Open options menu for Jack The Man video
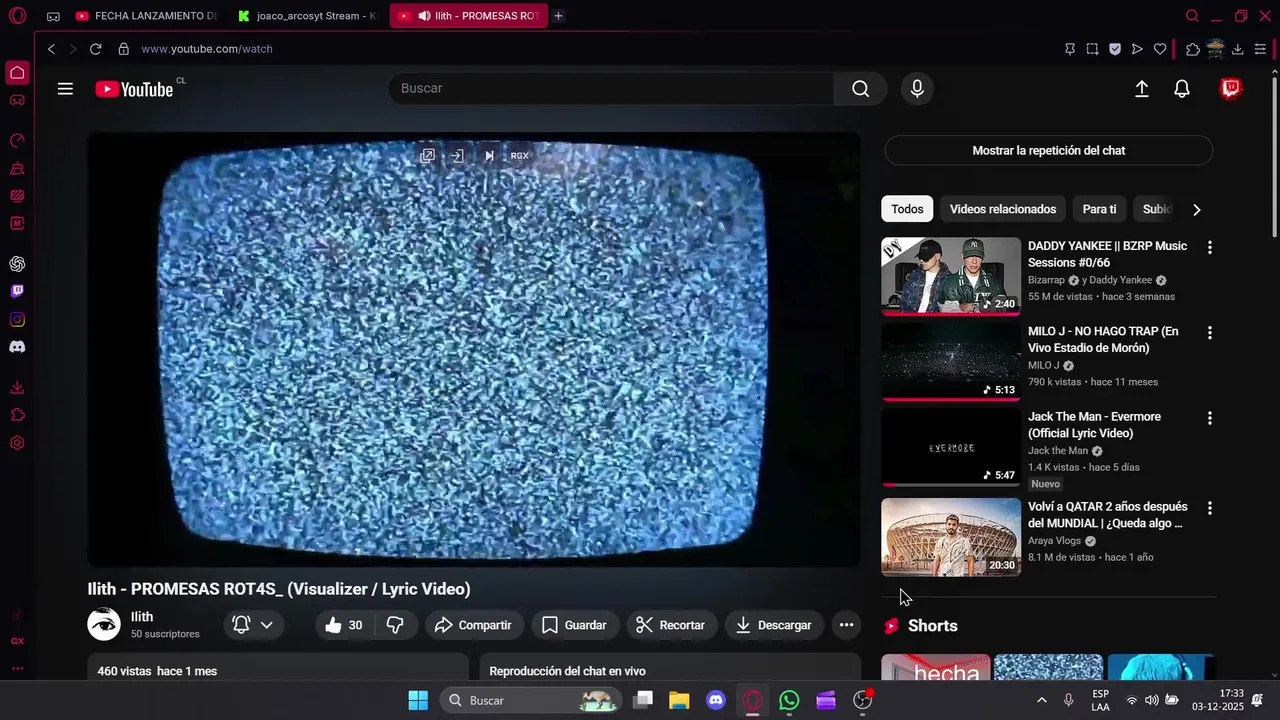This screenshot has width=1280, height=720. (x=1209, y=418)
